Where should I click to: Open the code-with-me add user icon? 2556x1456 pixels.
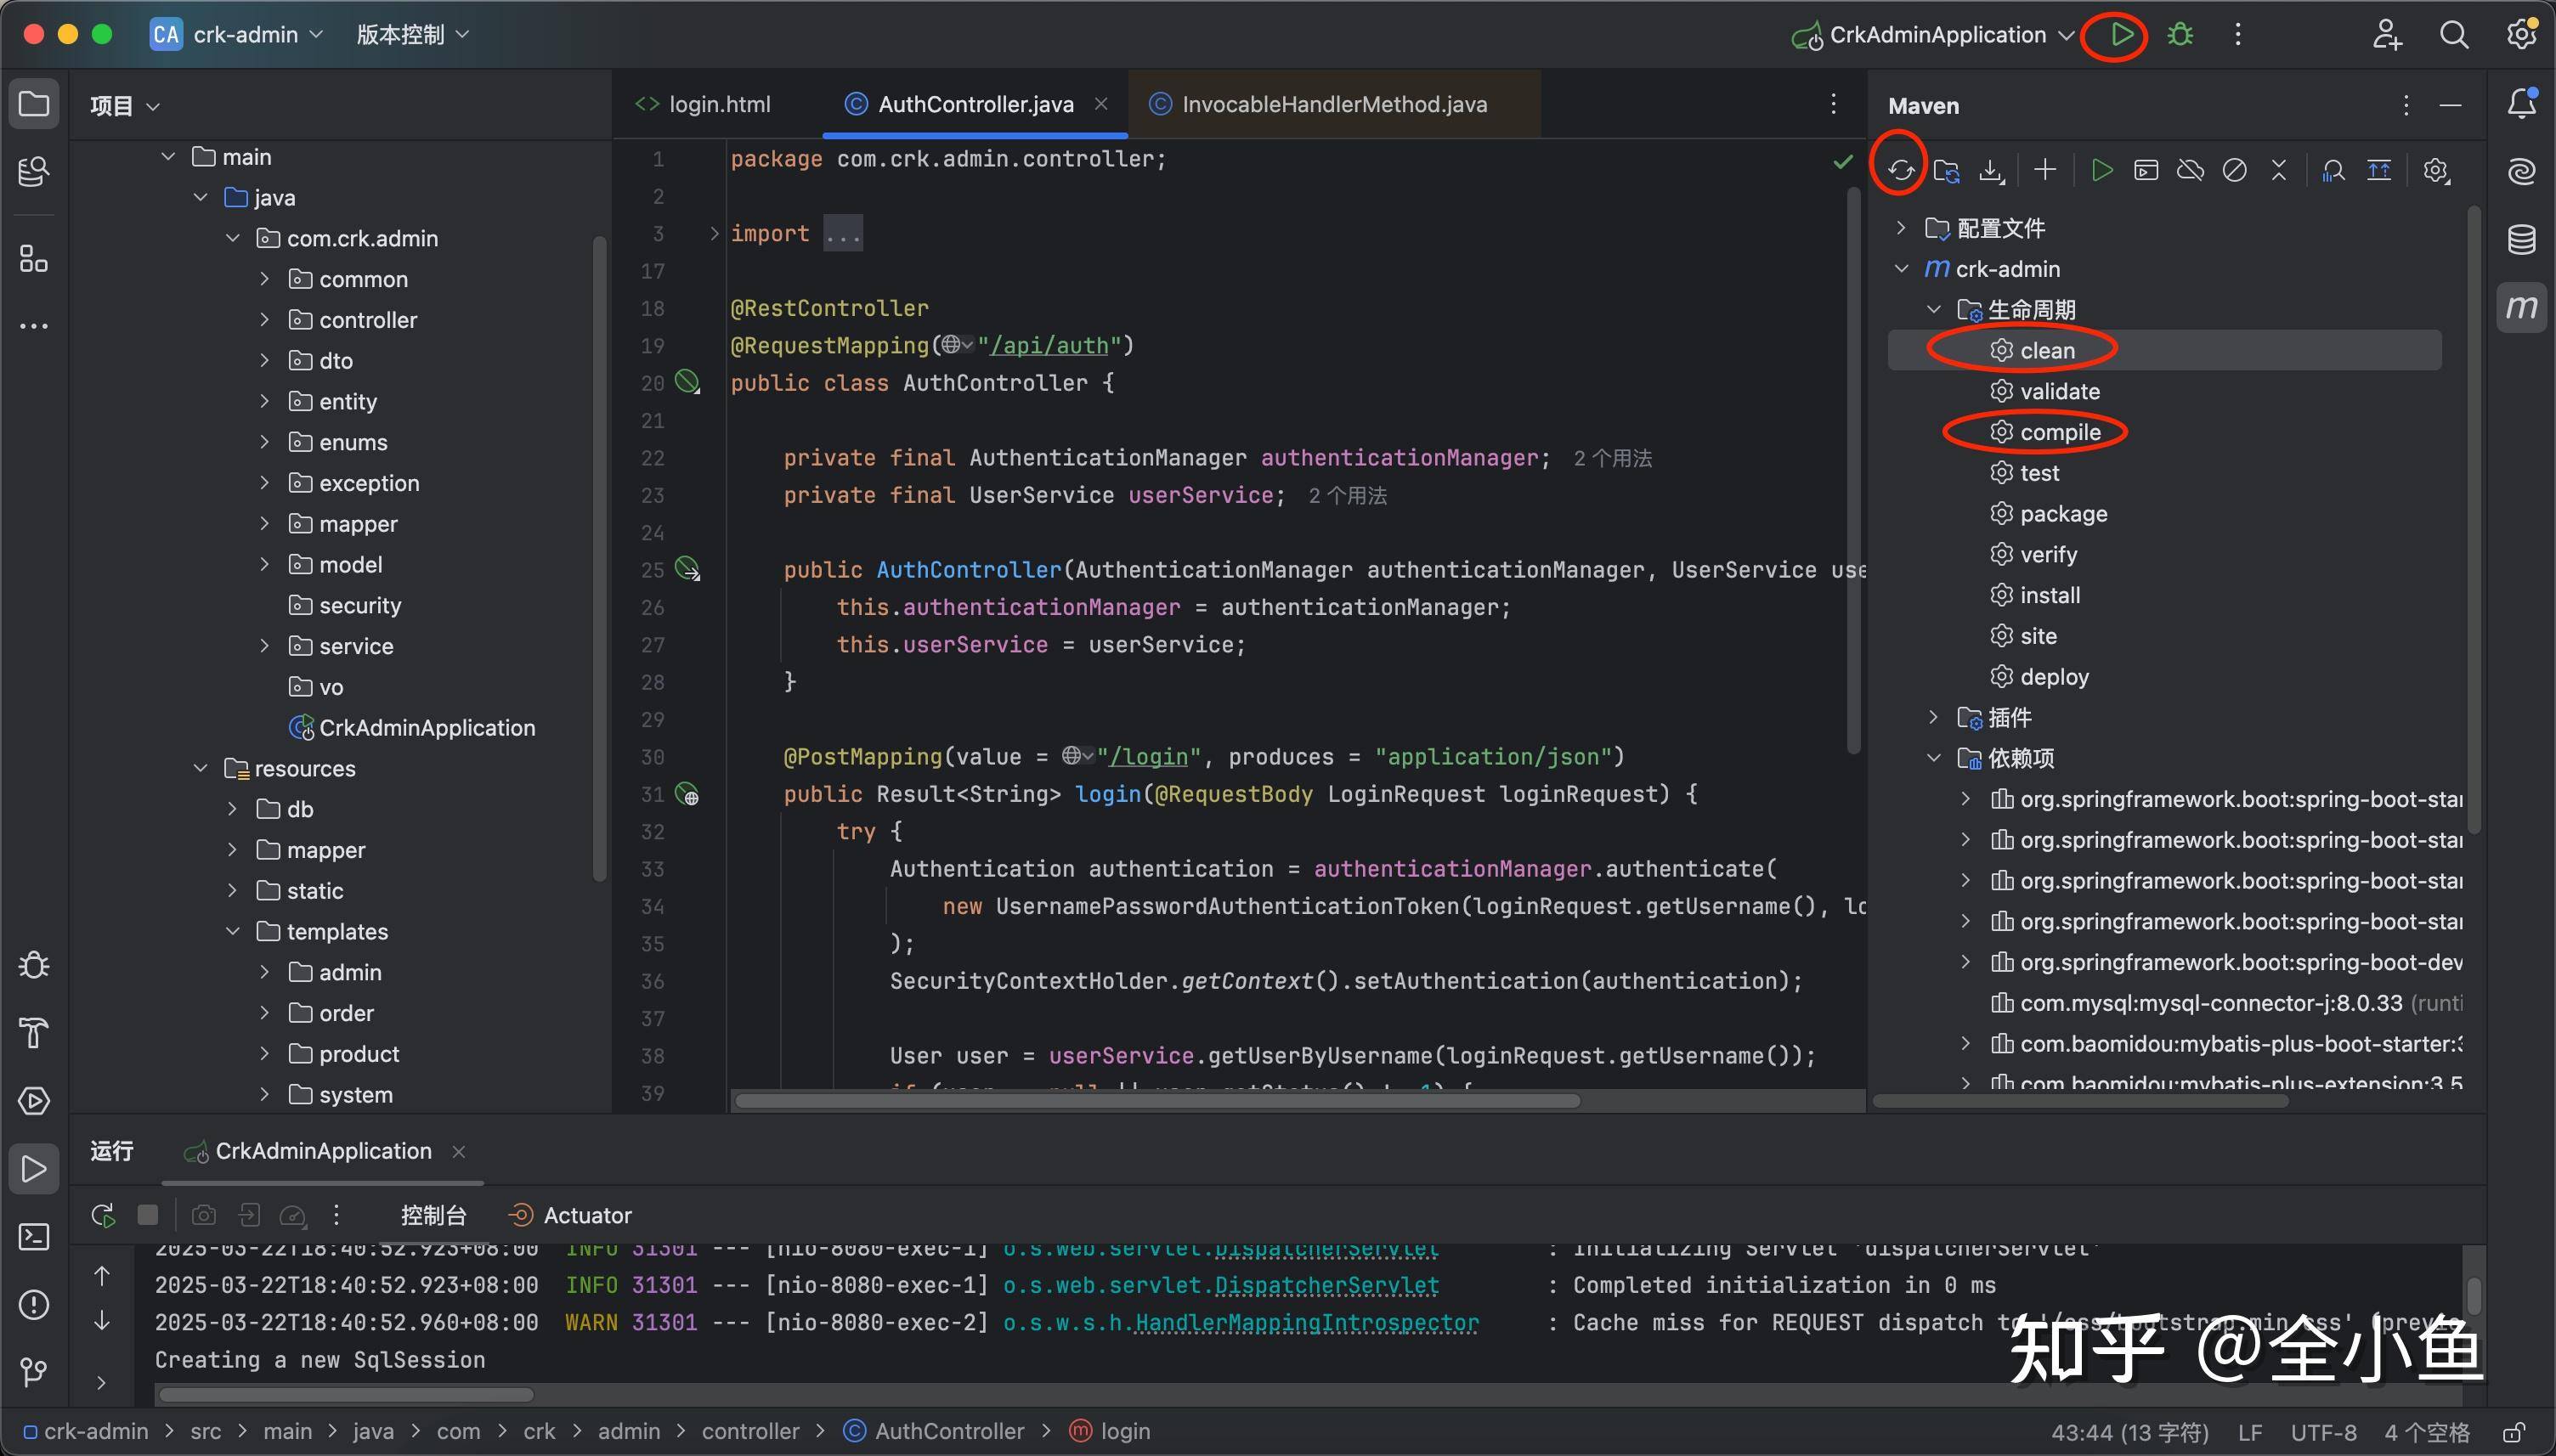(2387, 35)
